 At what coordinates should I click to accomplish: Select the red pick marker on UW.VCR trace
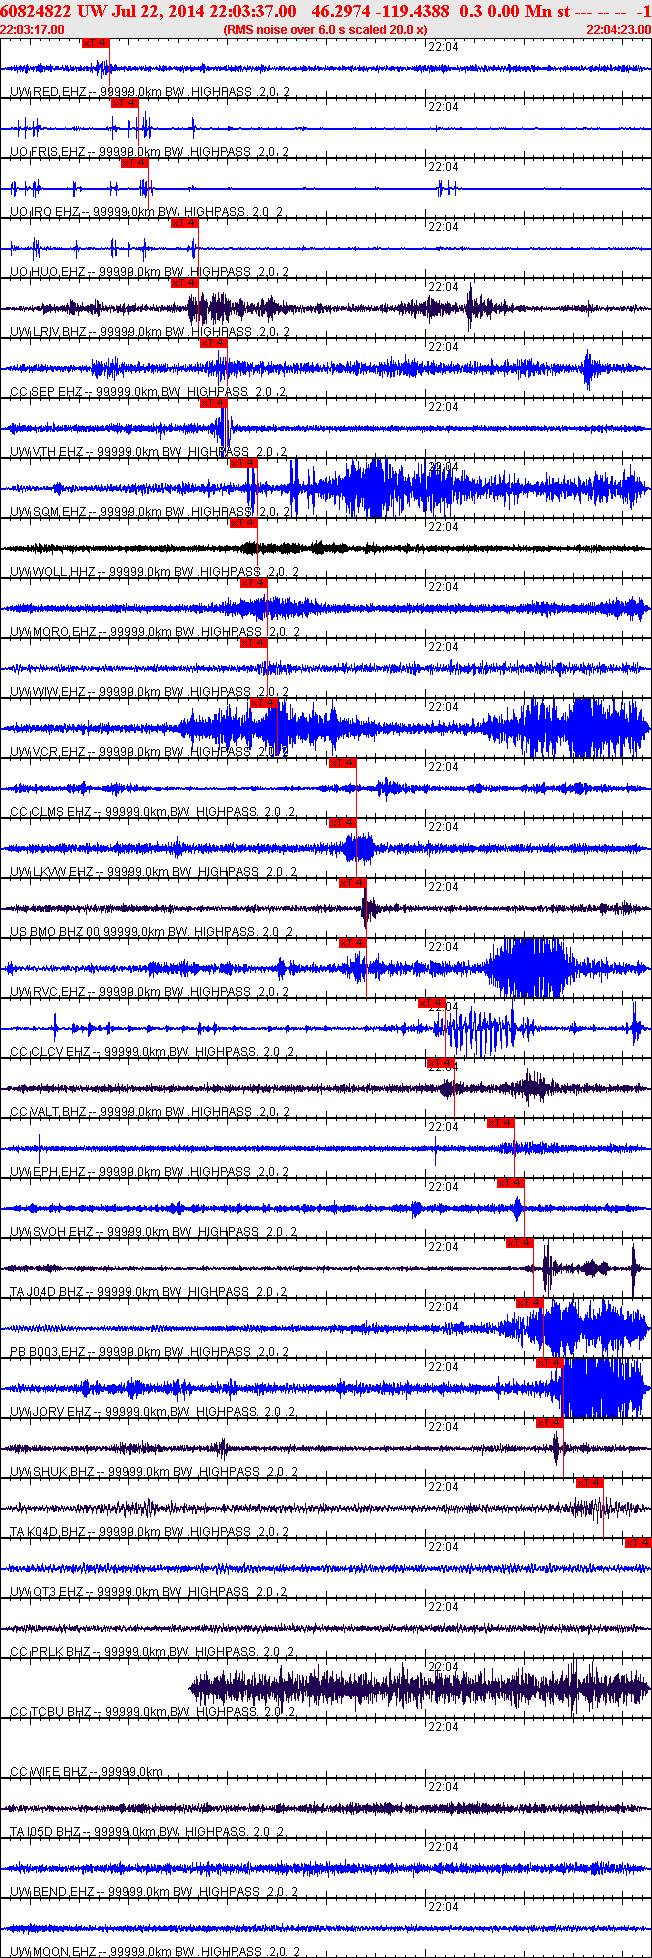pyautogui.click(x=263, y=703)
